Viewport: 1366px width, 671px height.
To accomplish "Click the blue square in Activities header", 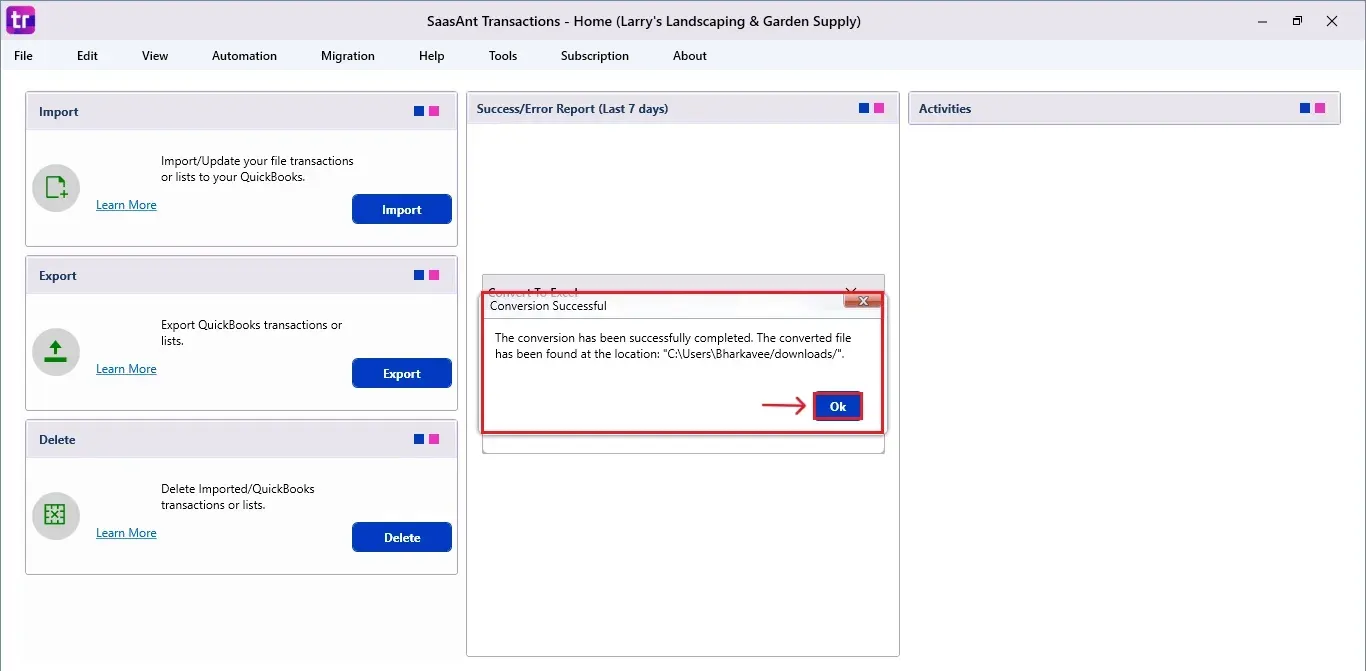I will (x=1305, y=108).
